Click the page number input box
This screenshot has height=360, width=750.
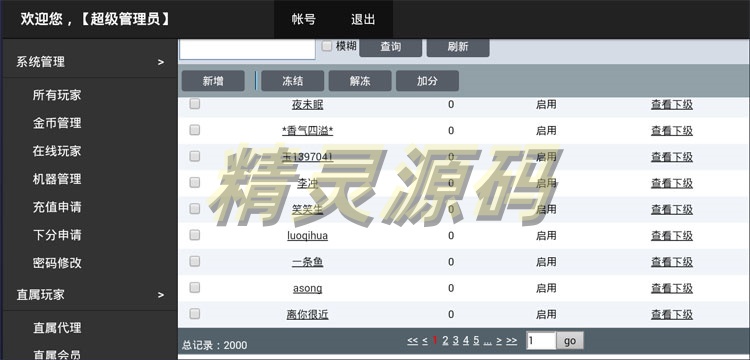coord(541,341)
